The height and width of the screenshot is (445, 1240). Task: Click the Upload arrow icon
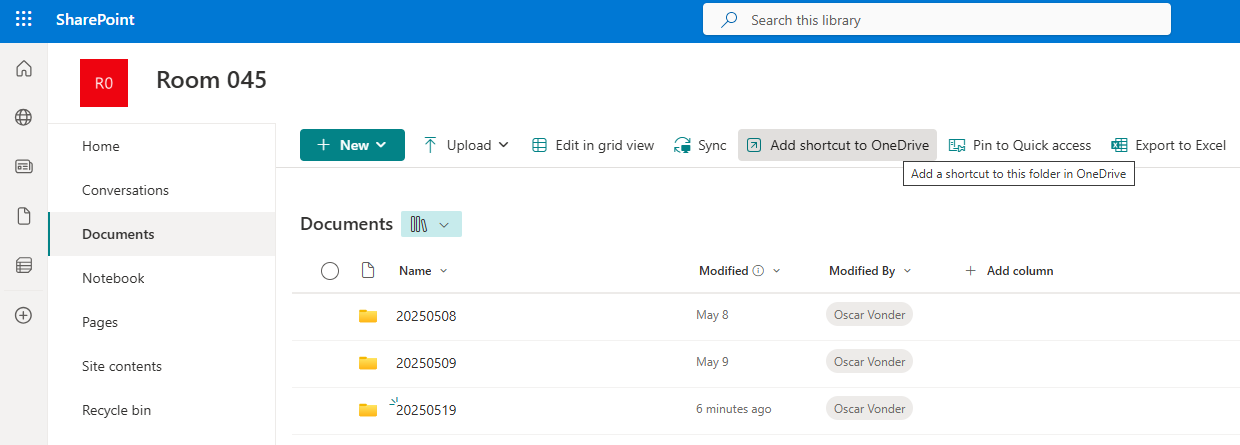click(430, 145)
